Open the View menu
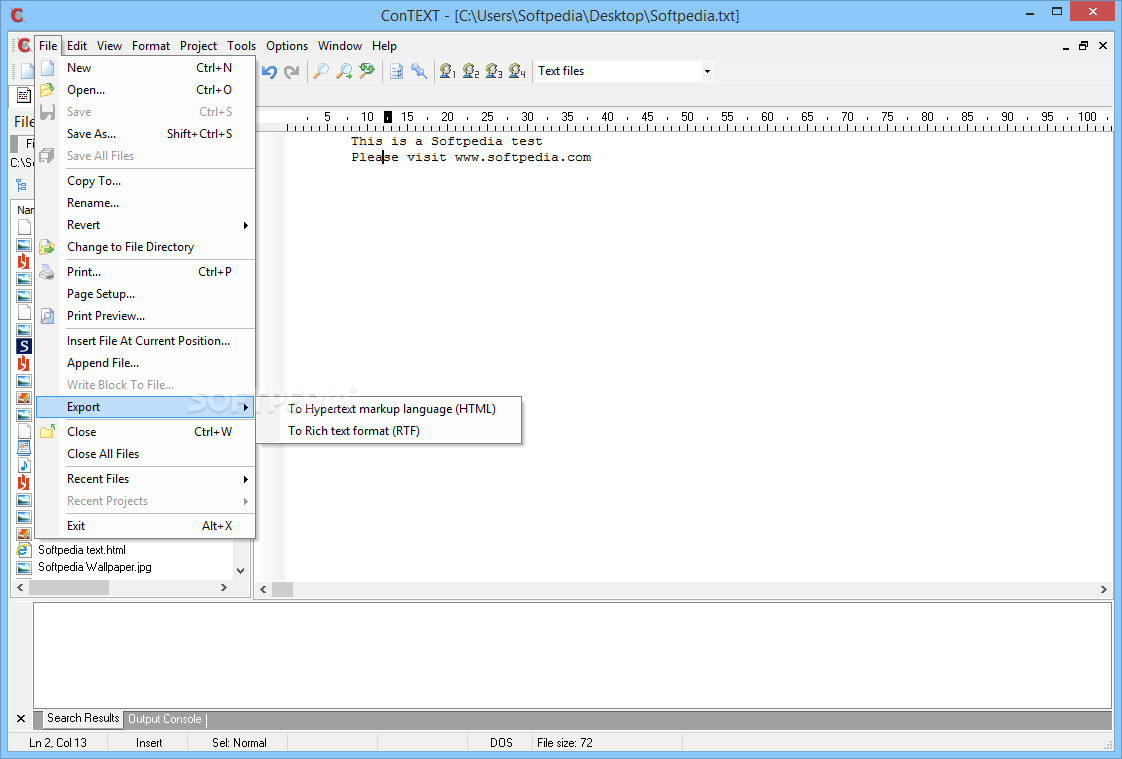1122x759 pixels. pos(109,46)
